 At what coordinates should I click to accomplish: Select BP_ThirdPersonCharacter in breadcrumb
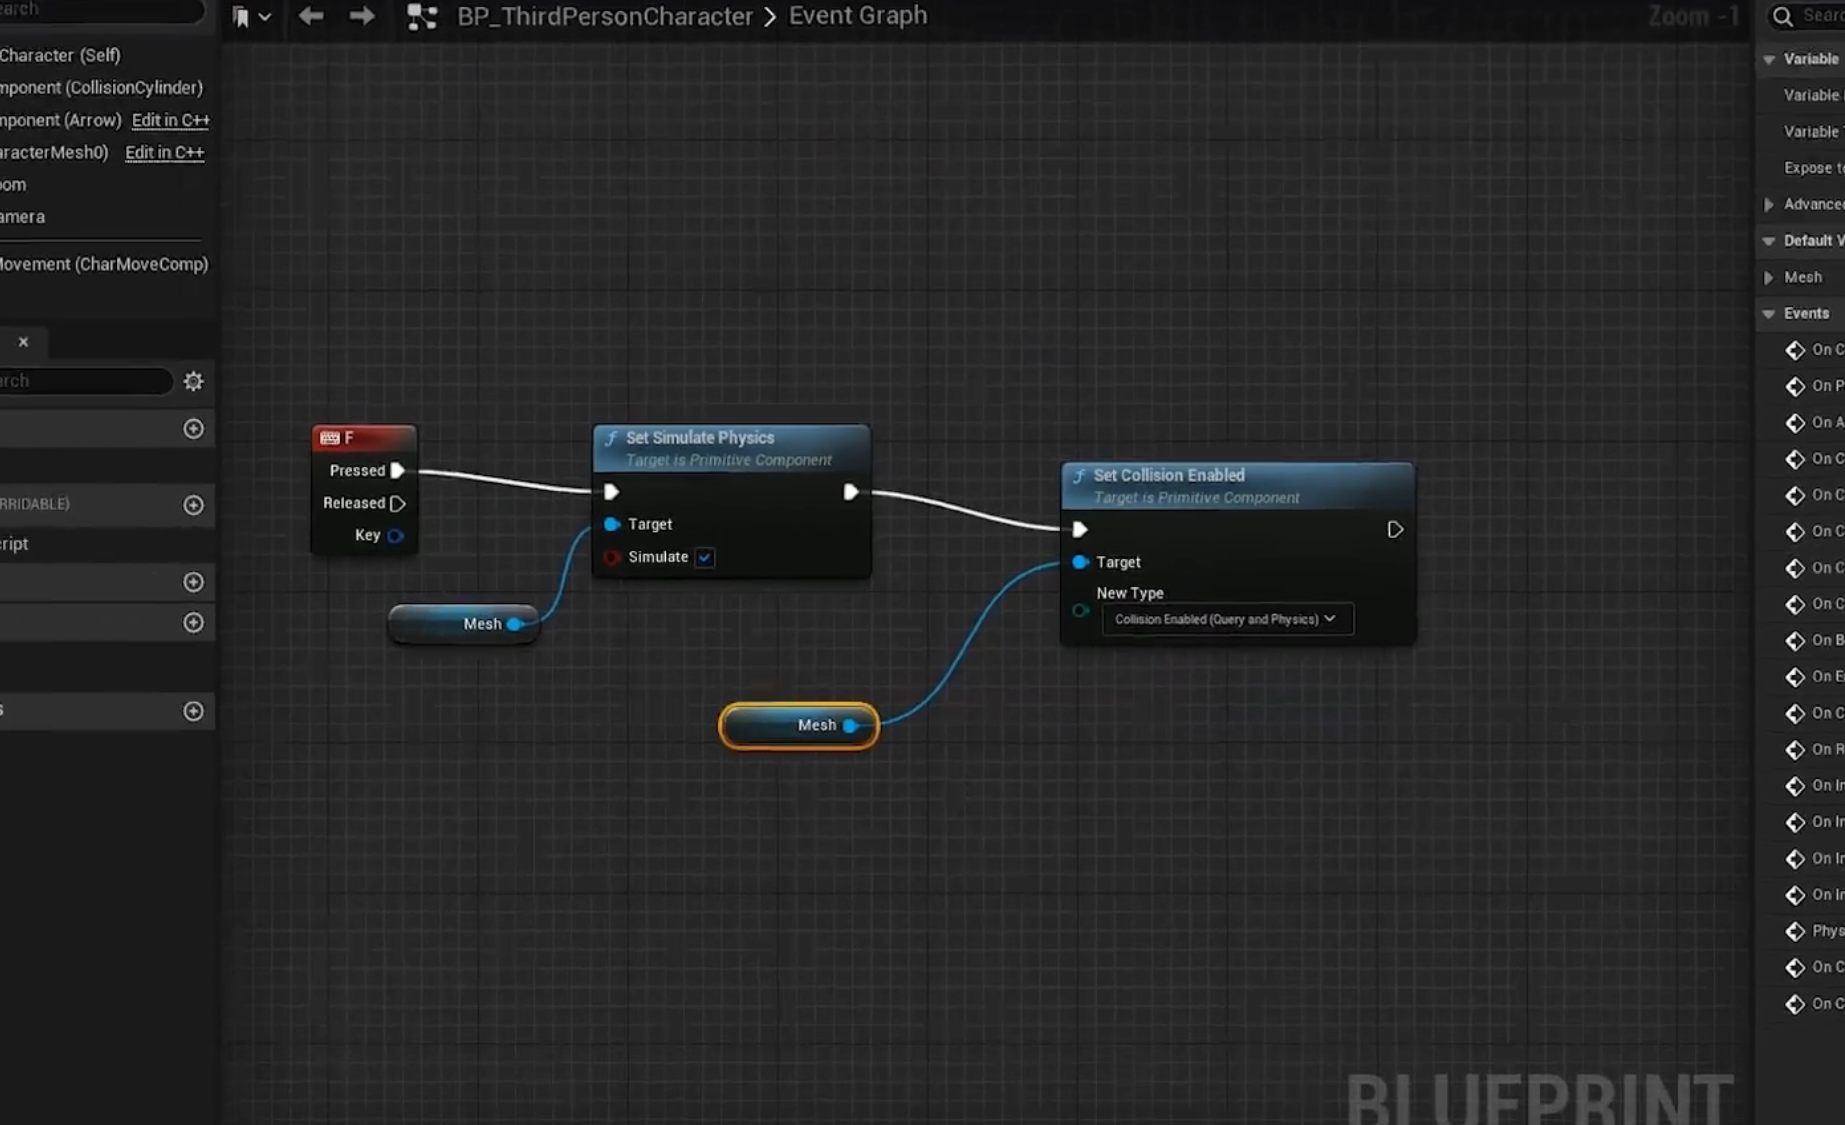click(604, 16)
